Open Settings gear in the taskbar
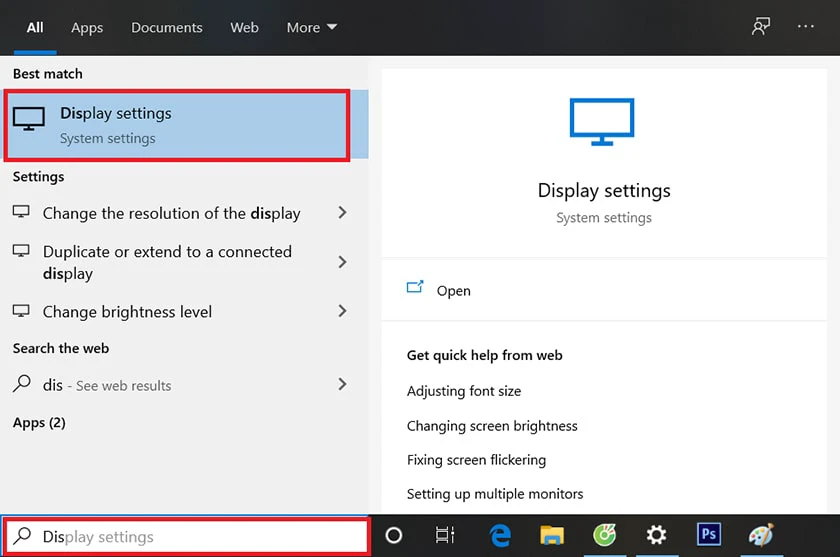 tap(656, 535)
